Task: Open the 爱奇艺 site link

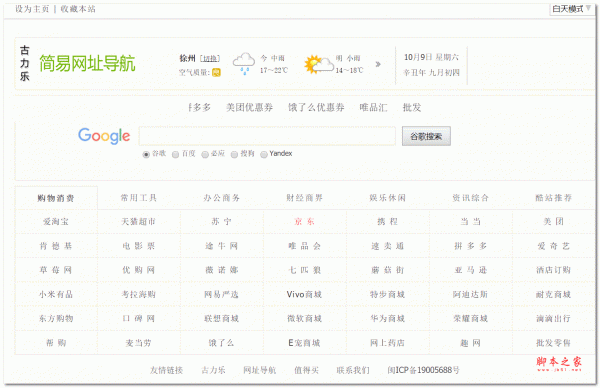Action: 553,246
